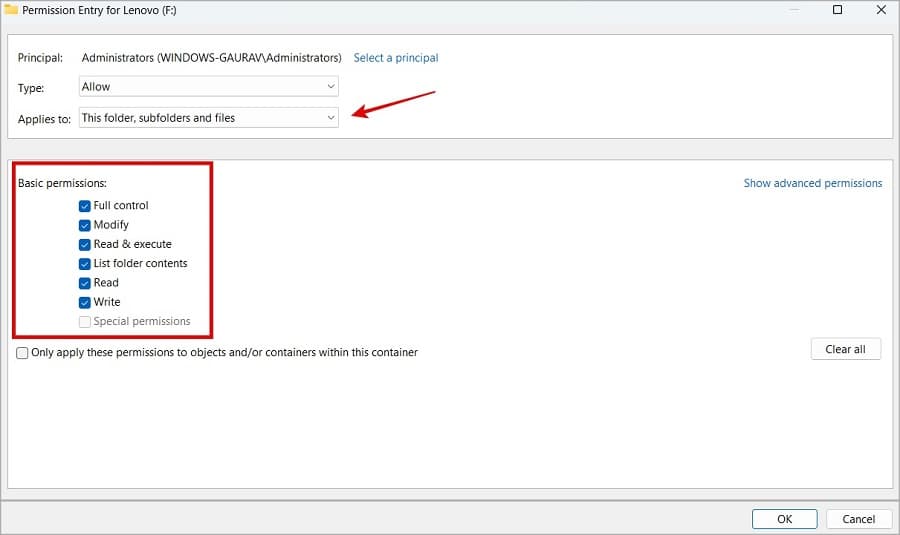Uncheck the Read permission checkbox
This screenshot has width=900, height=535.
pos(85,283)
